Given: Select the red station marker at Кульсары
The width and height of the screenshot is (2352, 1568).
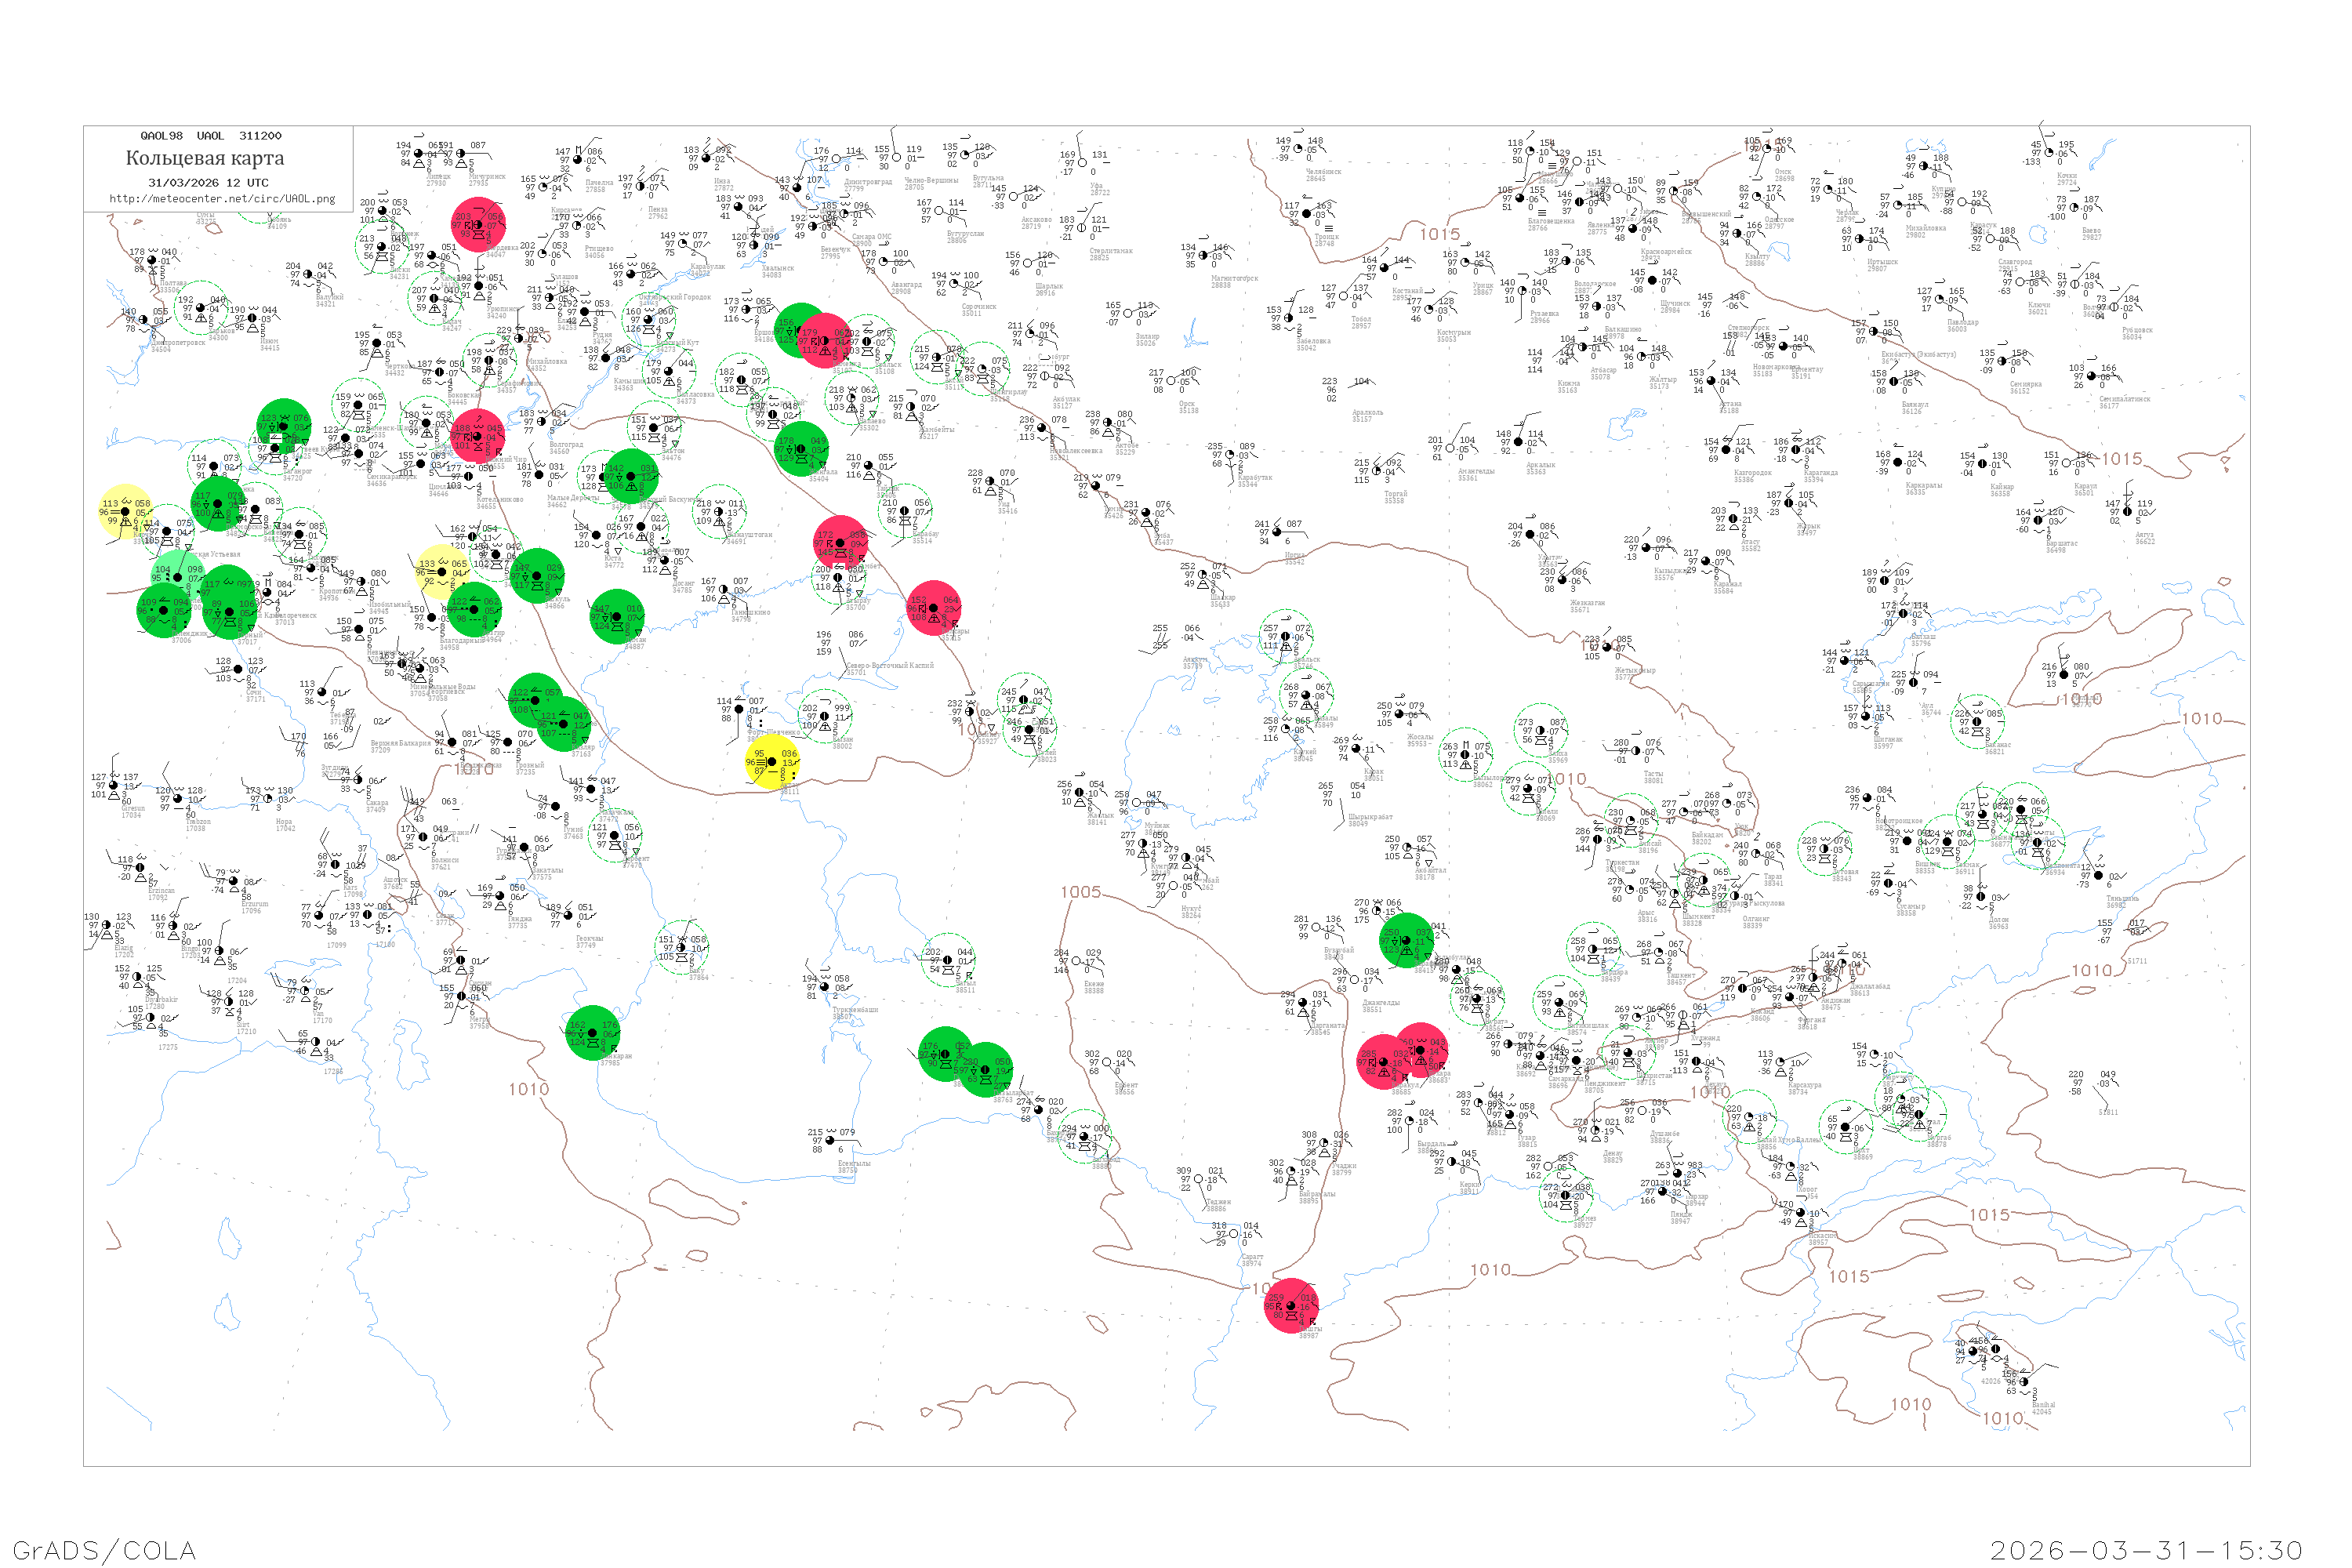Looking at the screenshot, I should click(935, 608).
